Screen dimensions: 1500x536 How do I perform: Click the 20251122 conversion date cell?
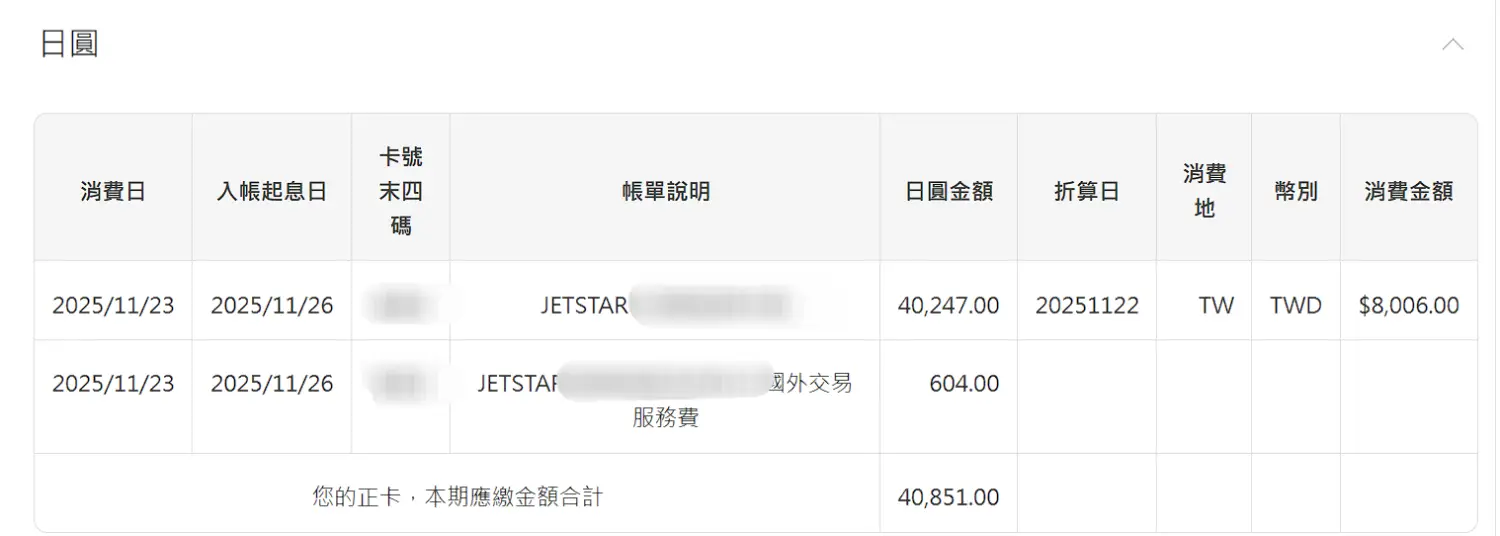coord(1086,305)
